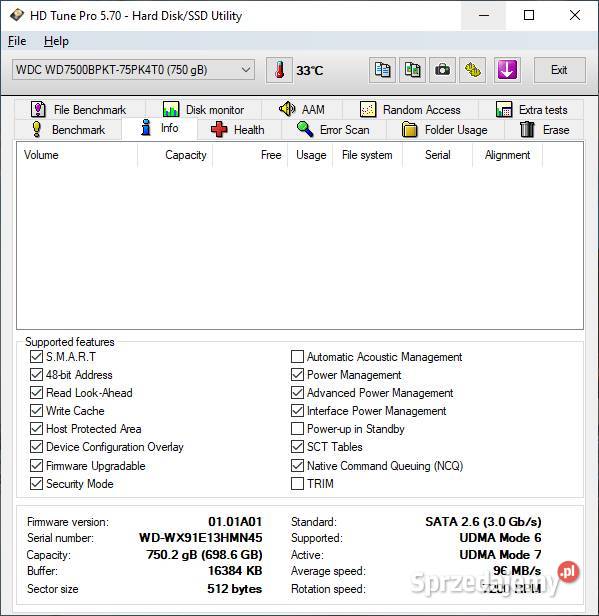Click the Alignment column header
This screenshot has width=599, height=616.
point(507,155)
